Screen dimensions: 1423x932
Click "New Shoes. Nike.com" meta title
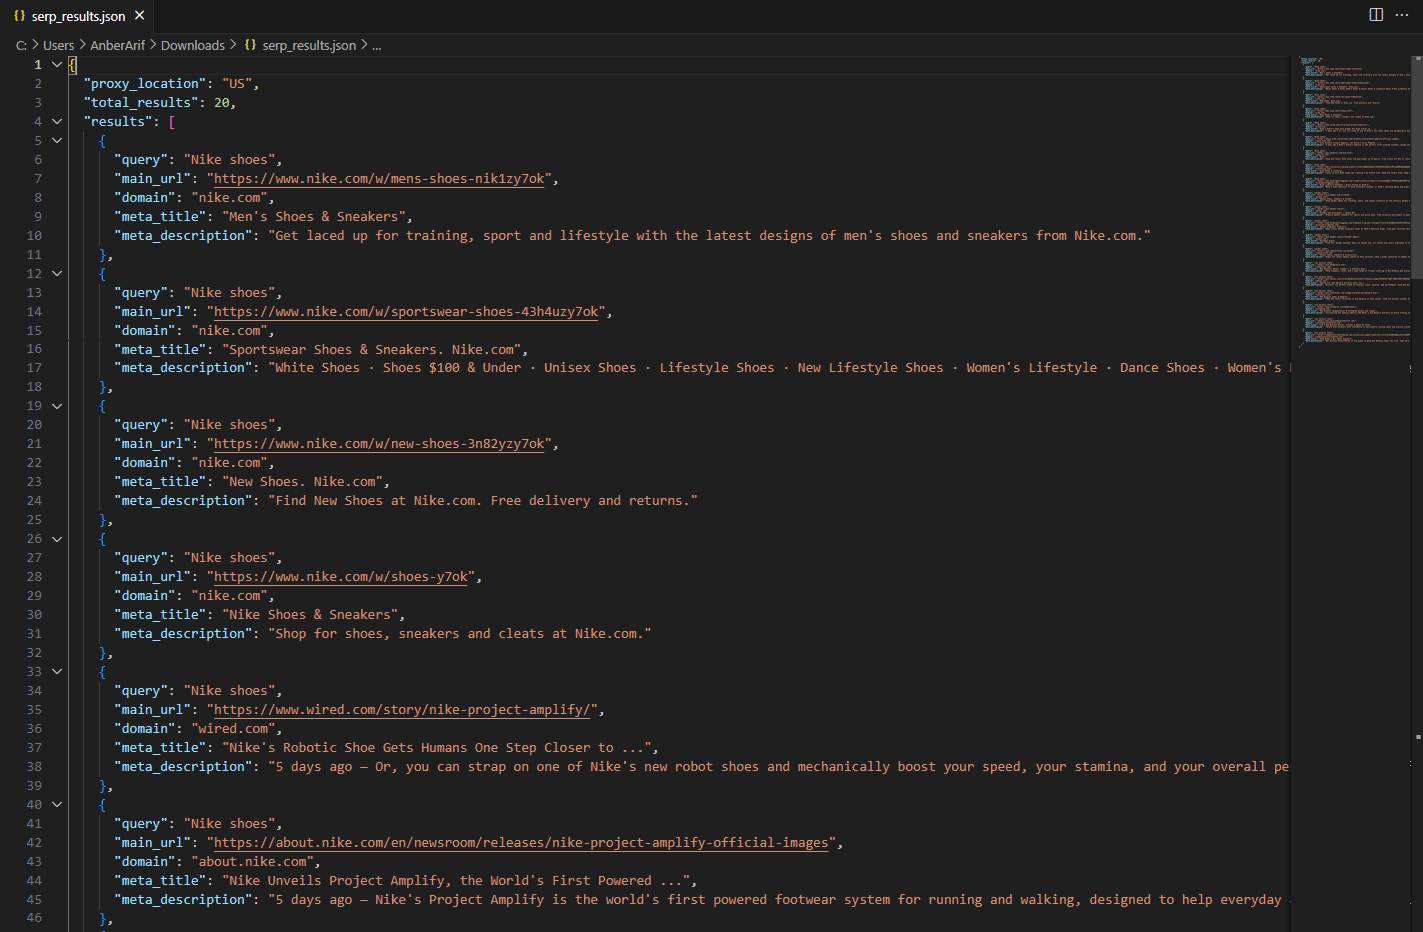[x=302, y=482]
